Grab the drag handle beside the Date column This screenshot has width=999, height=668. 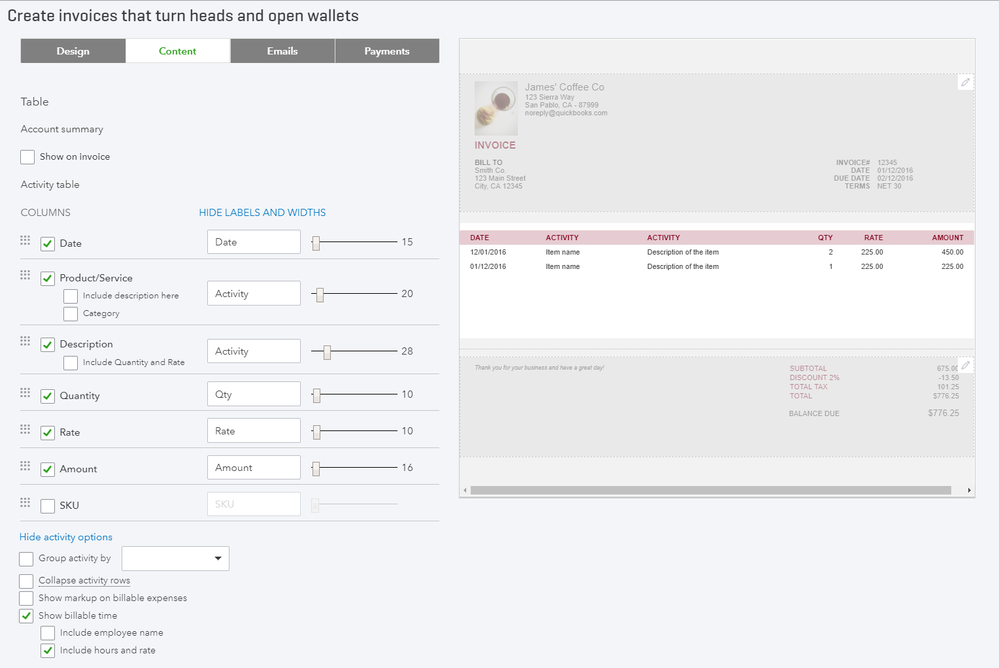click(25, 243)
